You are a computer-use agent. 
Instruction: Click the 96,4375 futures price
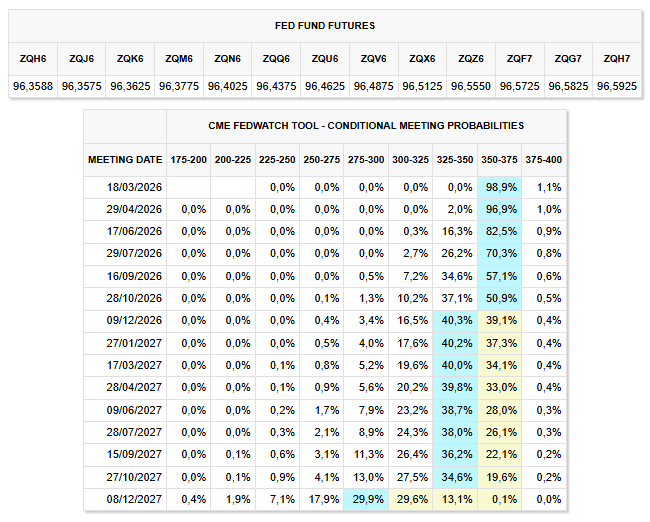click(x=276, y=86)
